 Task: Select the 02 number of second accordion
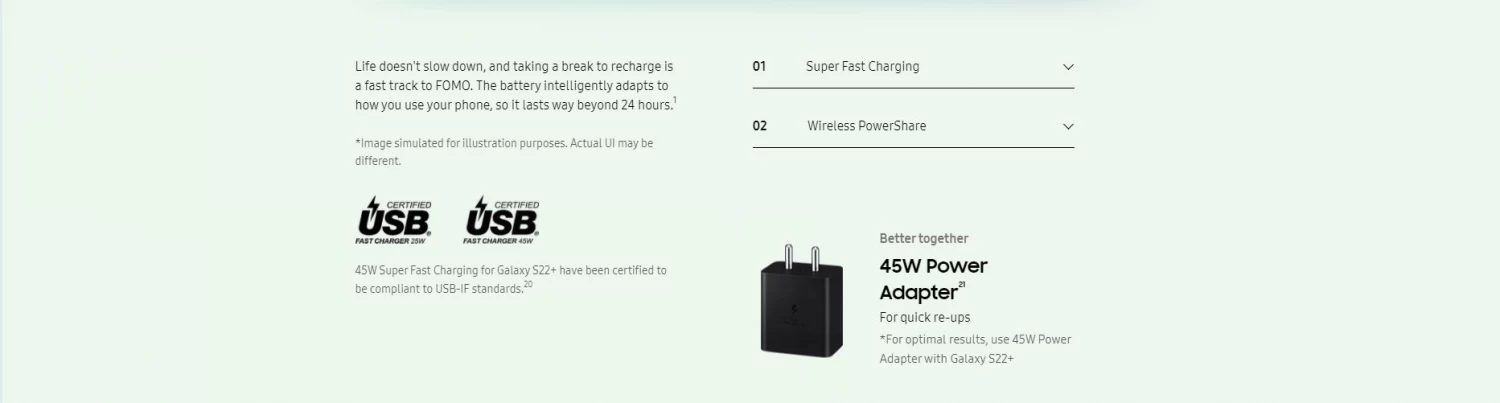(760, 126)
